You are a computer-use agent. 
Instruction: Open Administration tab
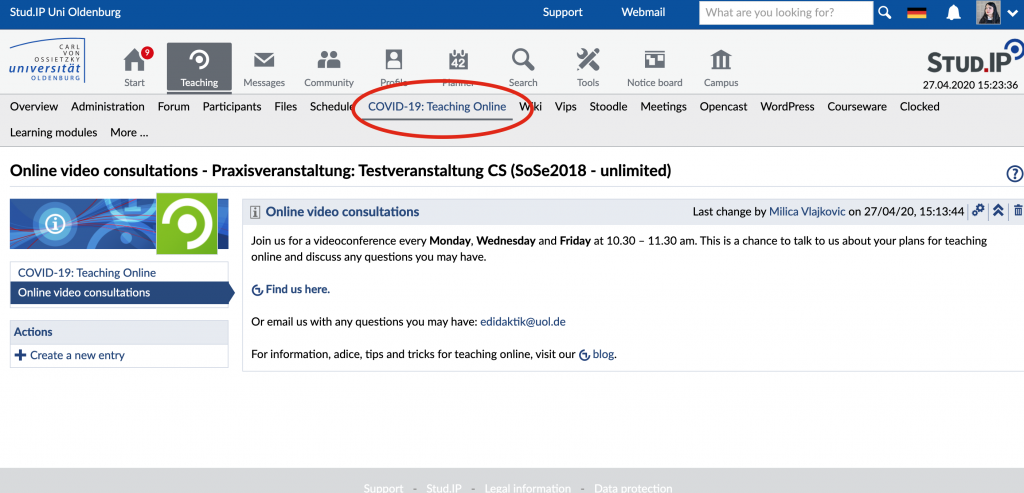(108, 106)
